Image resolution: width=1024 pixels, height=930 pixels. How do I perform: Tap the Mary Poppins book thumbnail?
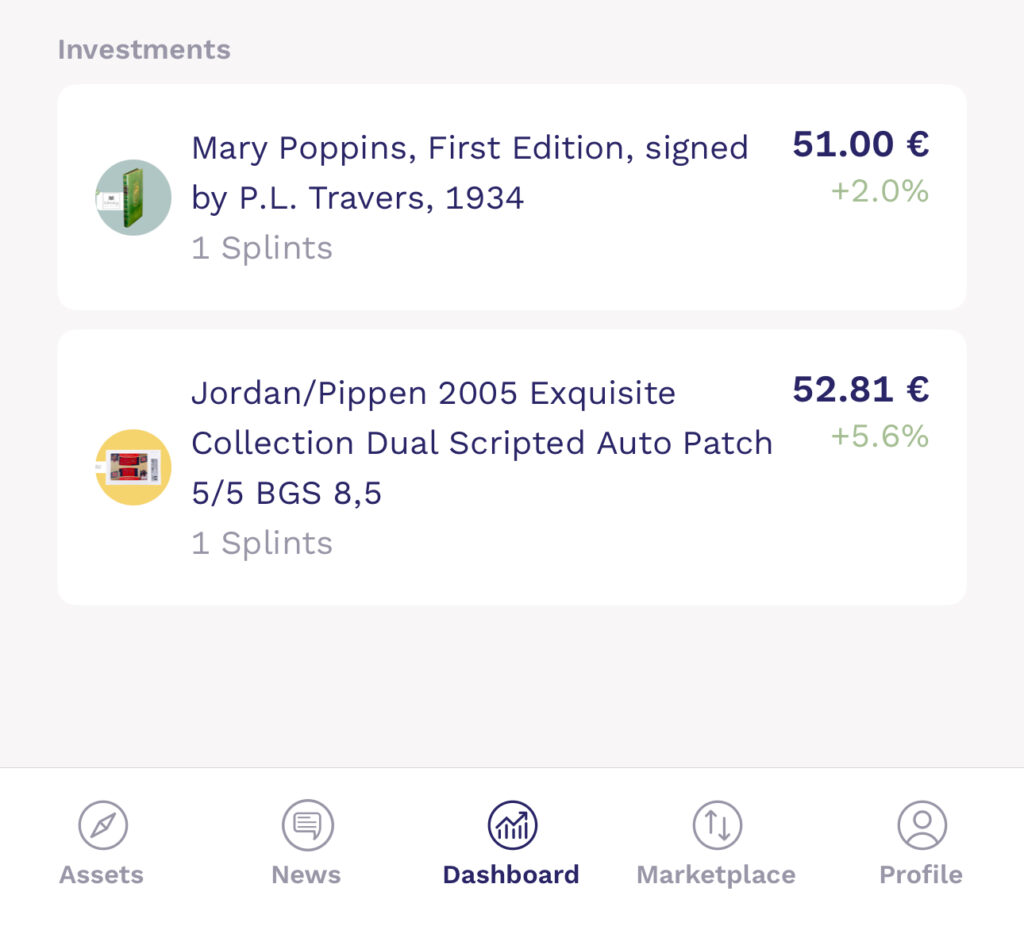pyautogui.click(x=133, y=197)
